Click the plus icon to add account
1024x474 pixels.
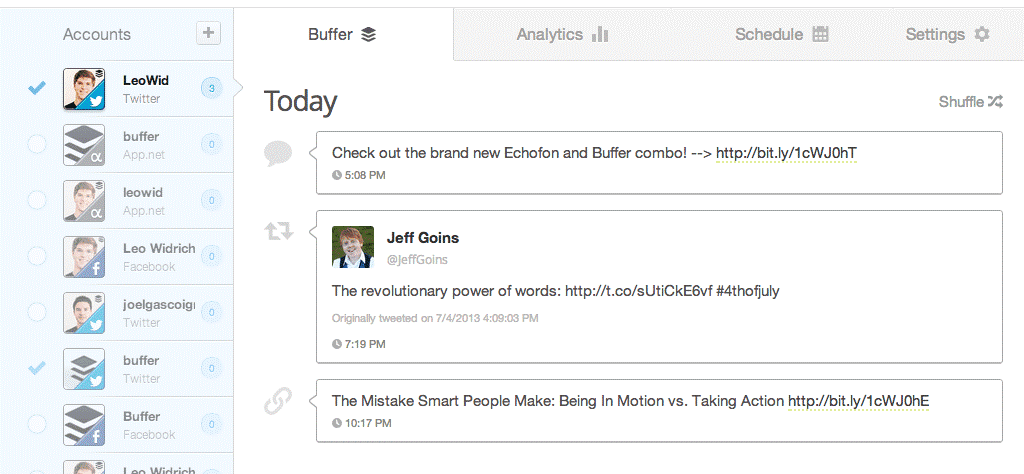208,33
